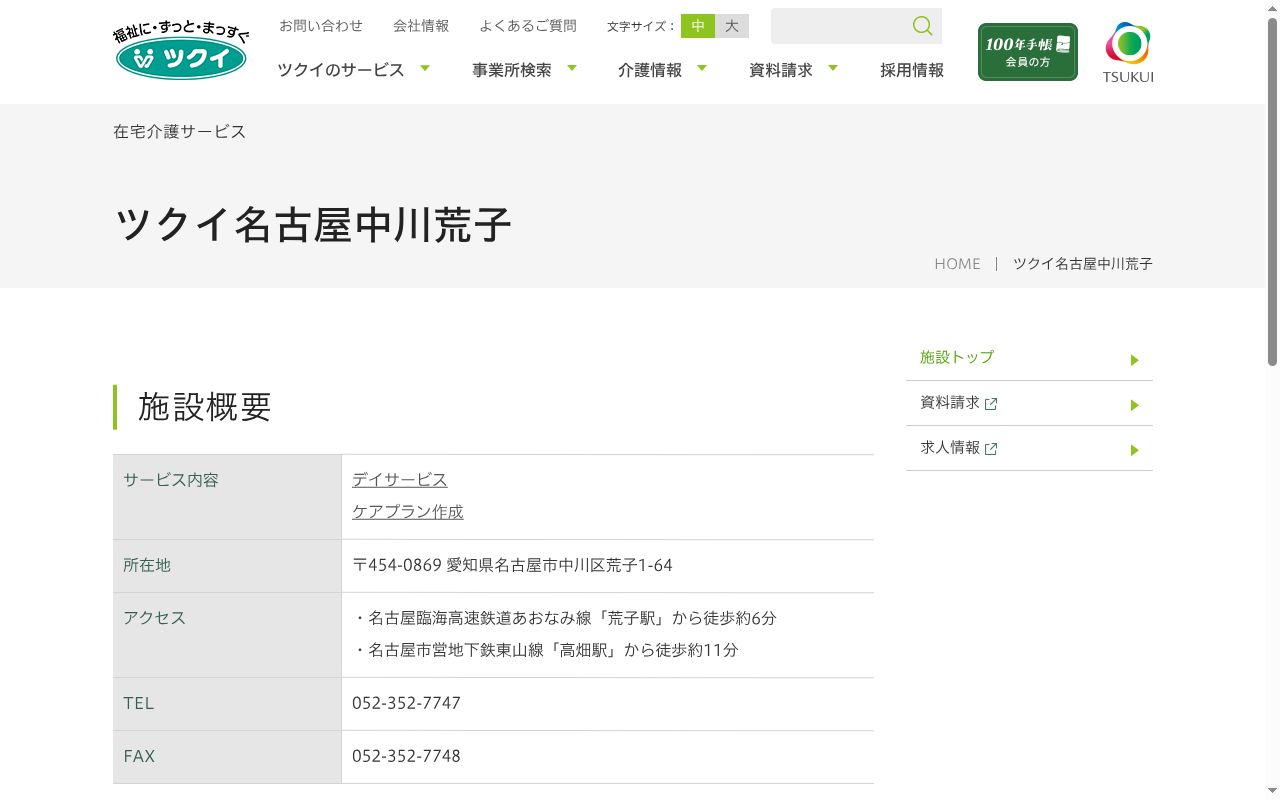Click the arrow icon on sidebar 資料請求 row
This screenshot has height=800, width=1280.
tap(1135, 405)
